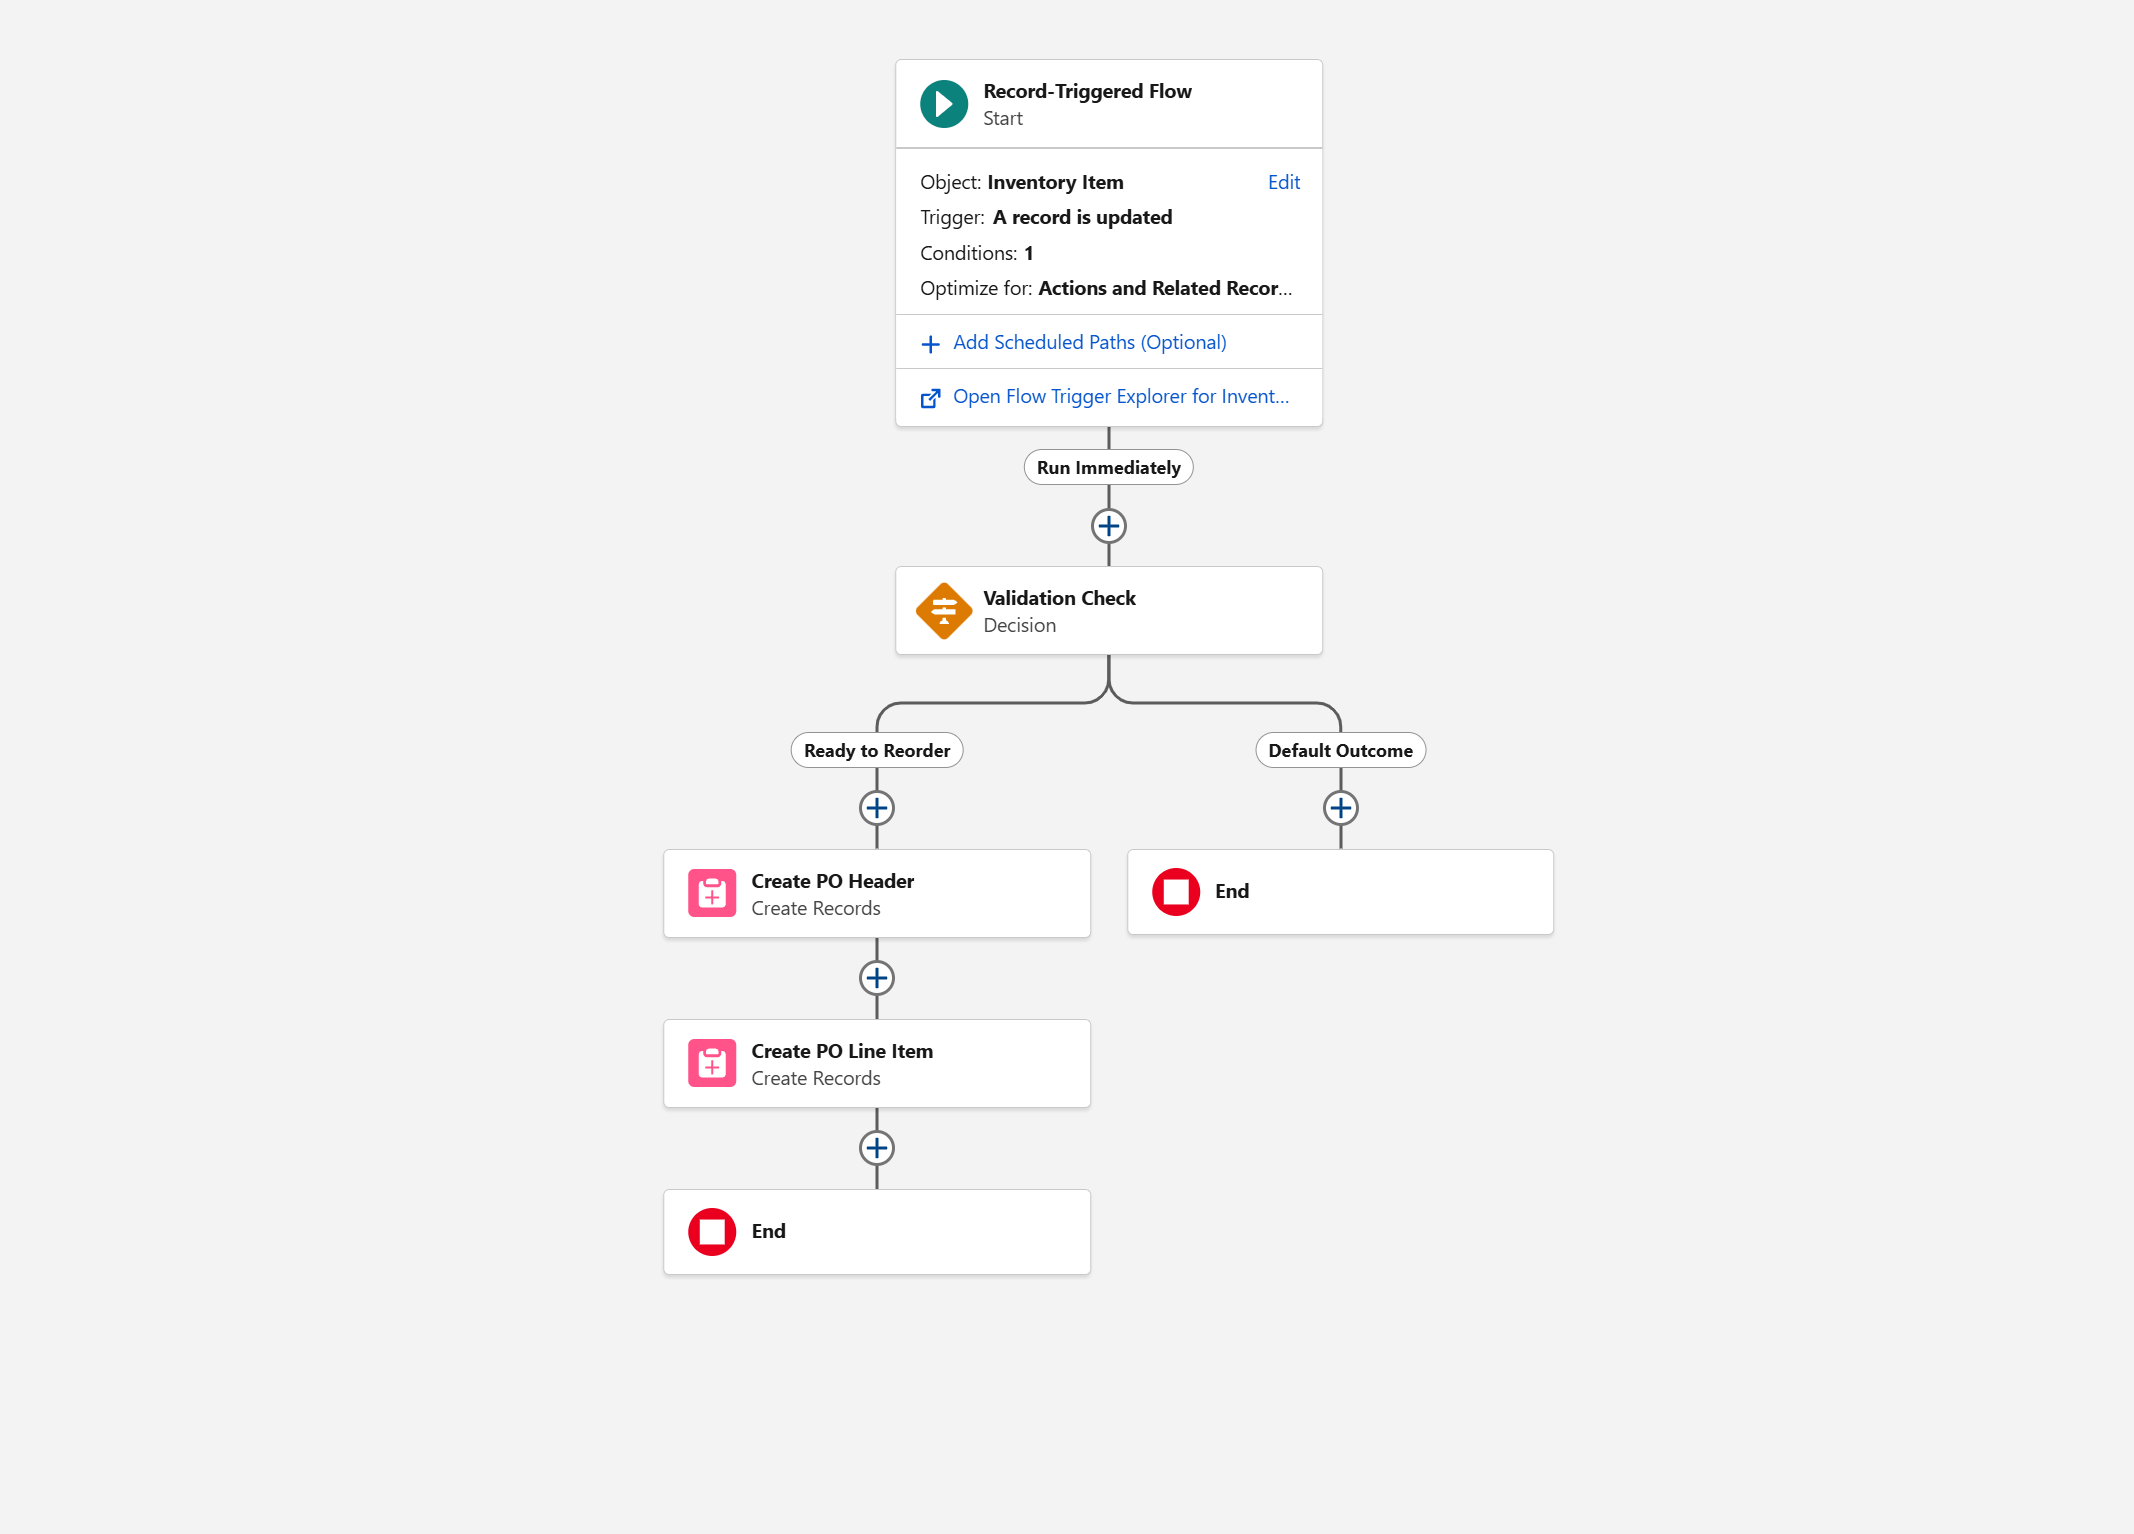Edit the Inventory Item start settings

(1284, 182)
